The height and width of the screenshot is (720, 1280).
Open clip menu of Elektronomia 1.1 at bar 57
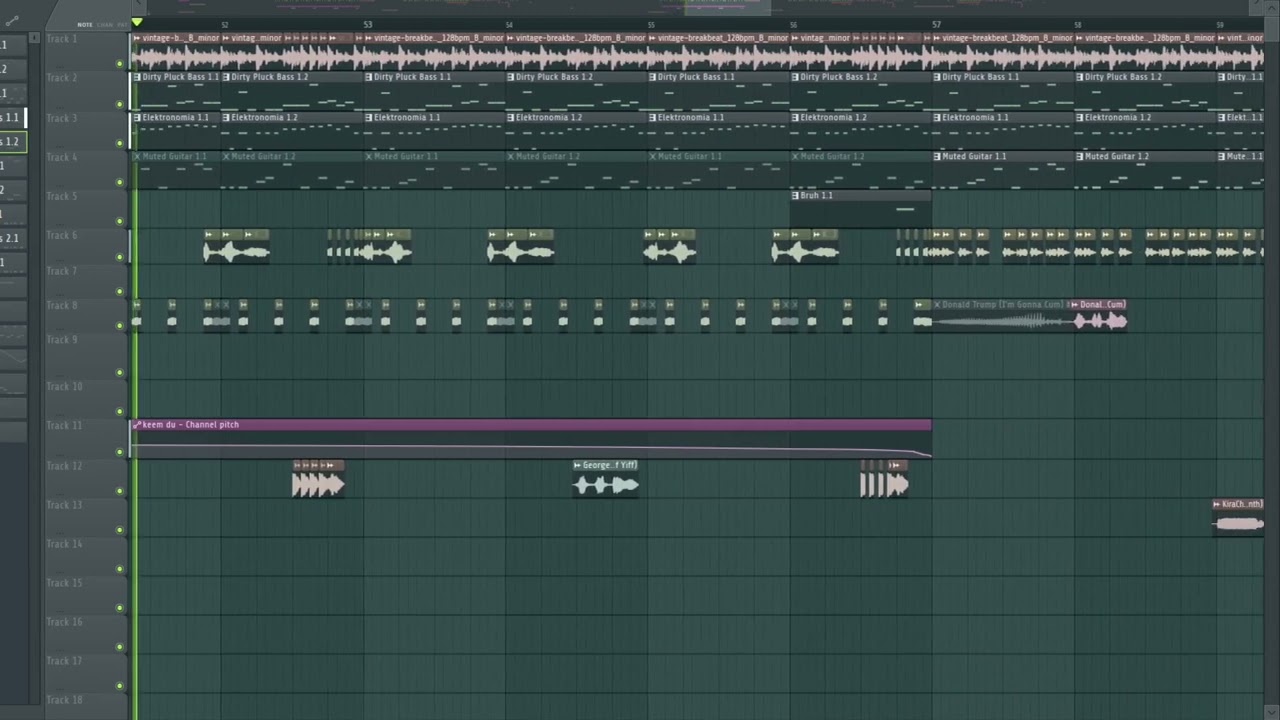pyautogui.click(x=938, y=118)
